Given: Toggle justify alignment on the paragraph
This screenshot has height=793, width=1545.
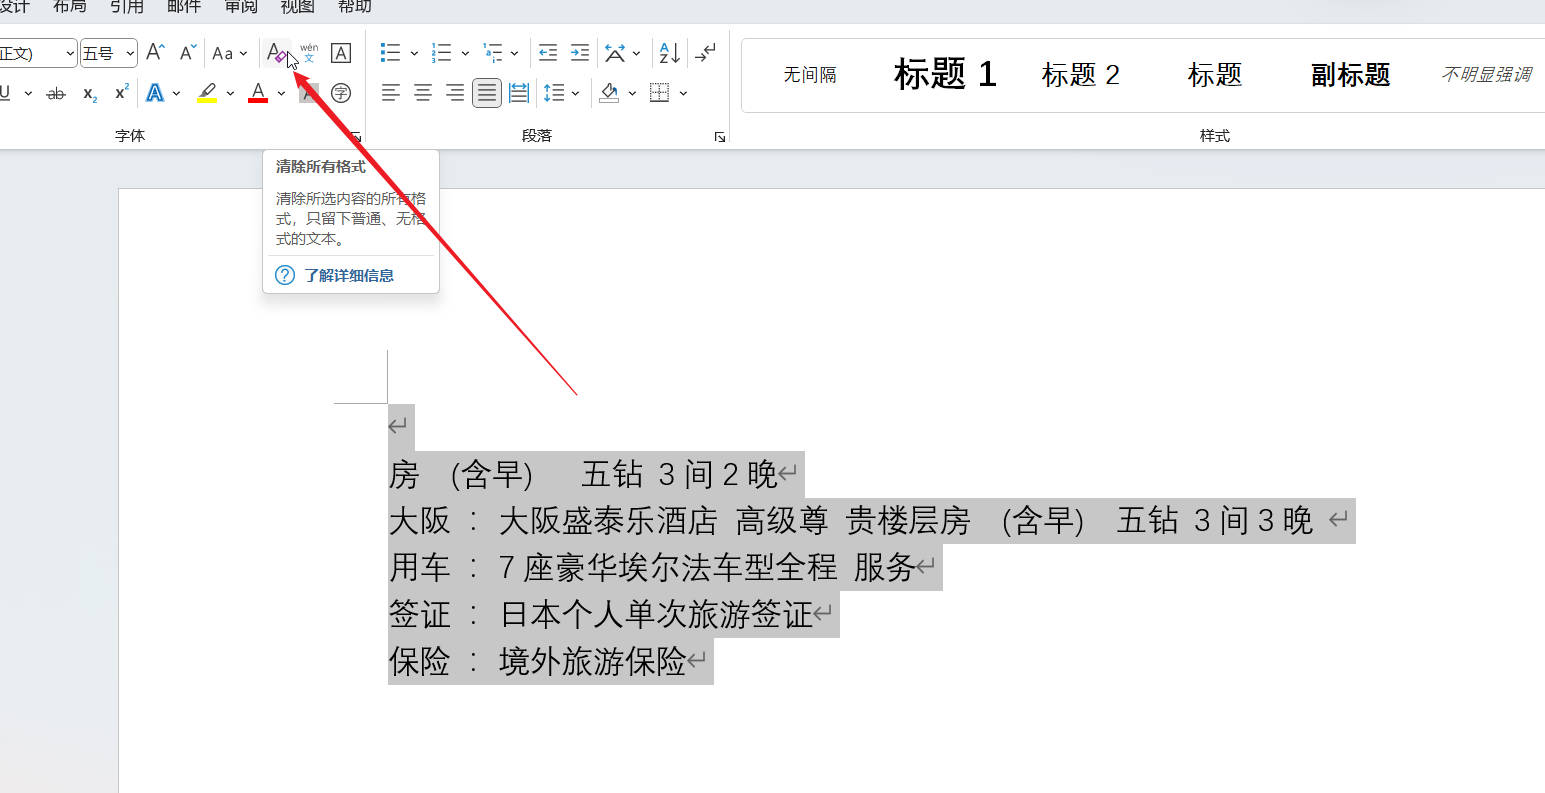Looking at the screenshot, I should pos(487,93).
